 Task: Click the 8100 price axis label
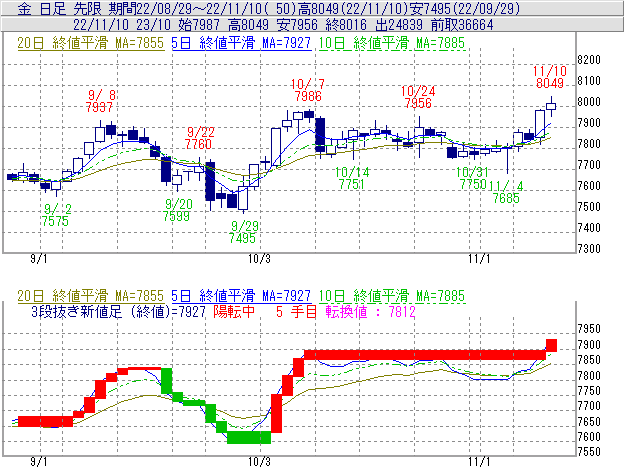pos(589,81)
